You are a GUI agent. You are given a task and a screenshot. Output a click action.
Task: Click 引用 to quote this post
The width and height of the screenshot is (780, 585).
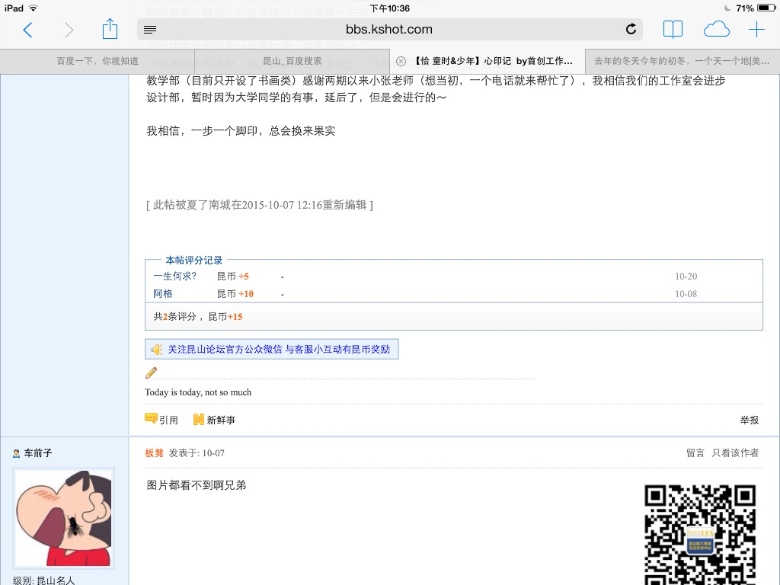tap(162, 420)
